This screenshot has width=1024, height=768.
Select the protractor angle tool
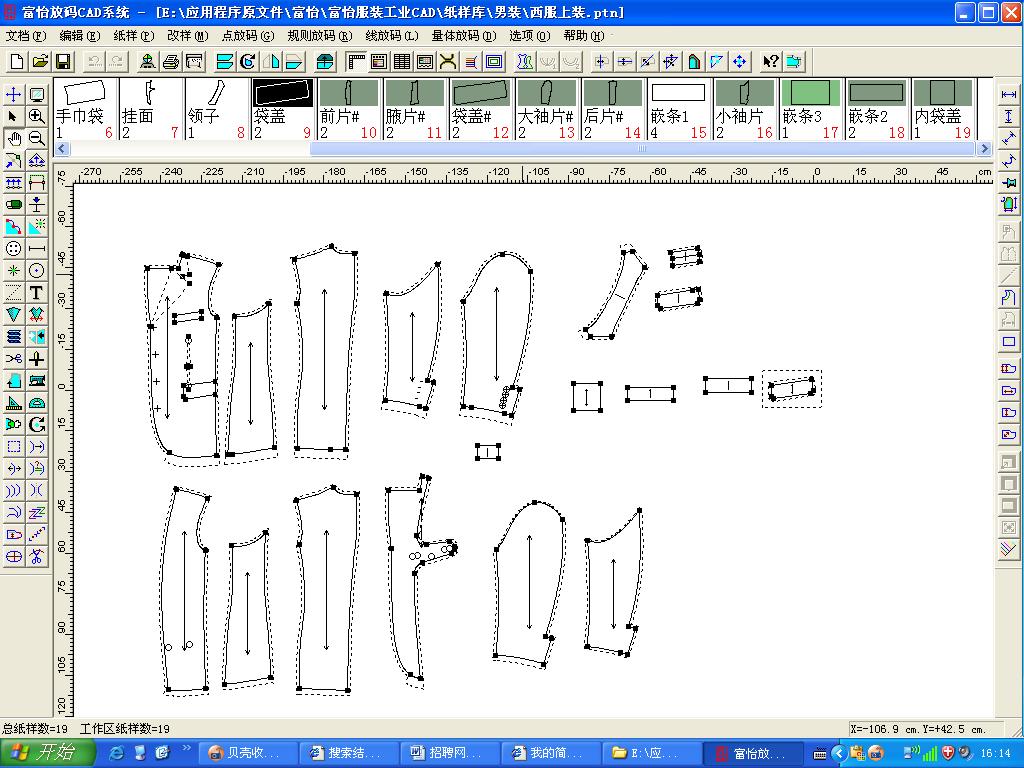point(37,403)
